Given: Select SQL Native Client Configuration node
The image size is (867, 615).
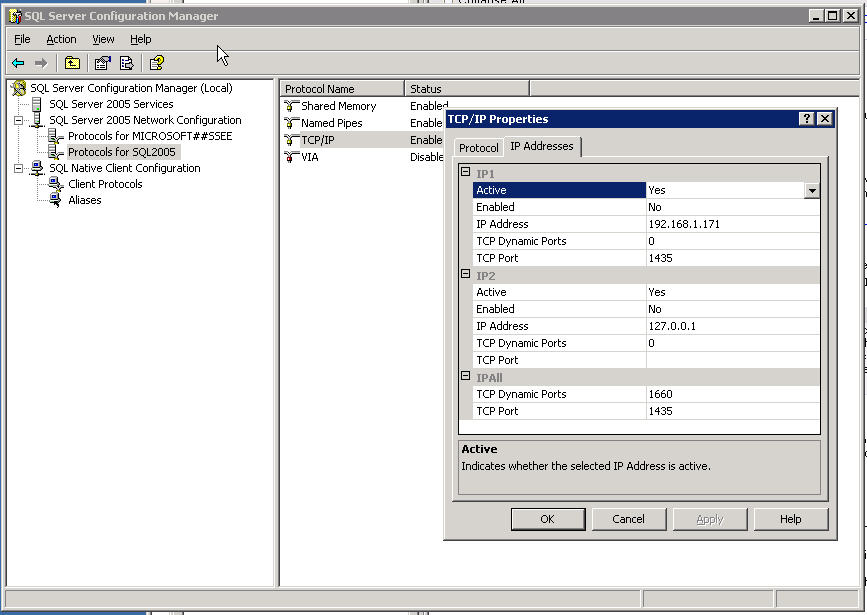Looking at the screenshot, I should (x=124, y=168).
